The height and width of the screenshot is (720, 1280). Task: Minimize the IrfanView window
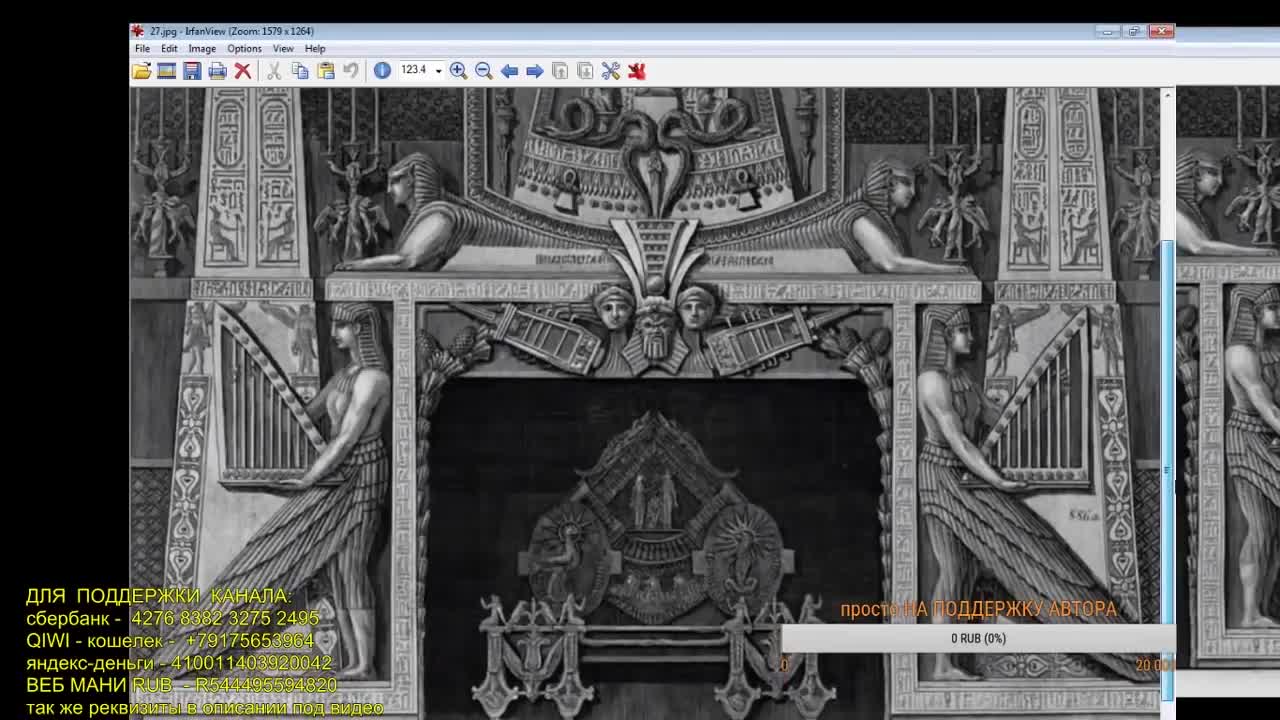(x=1107, y=31)
